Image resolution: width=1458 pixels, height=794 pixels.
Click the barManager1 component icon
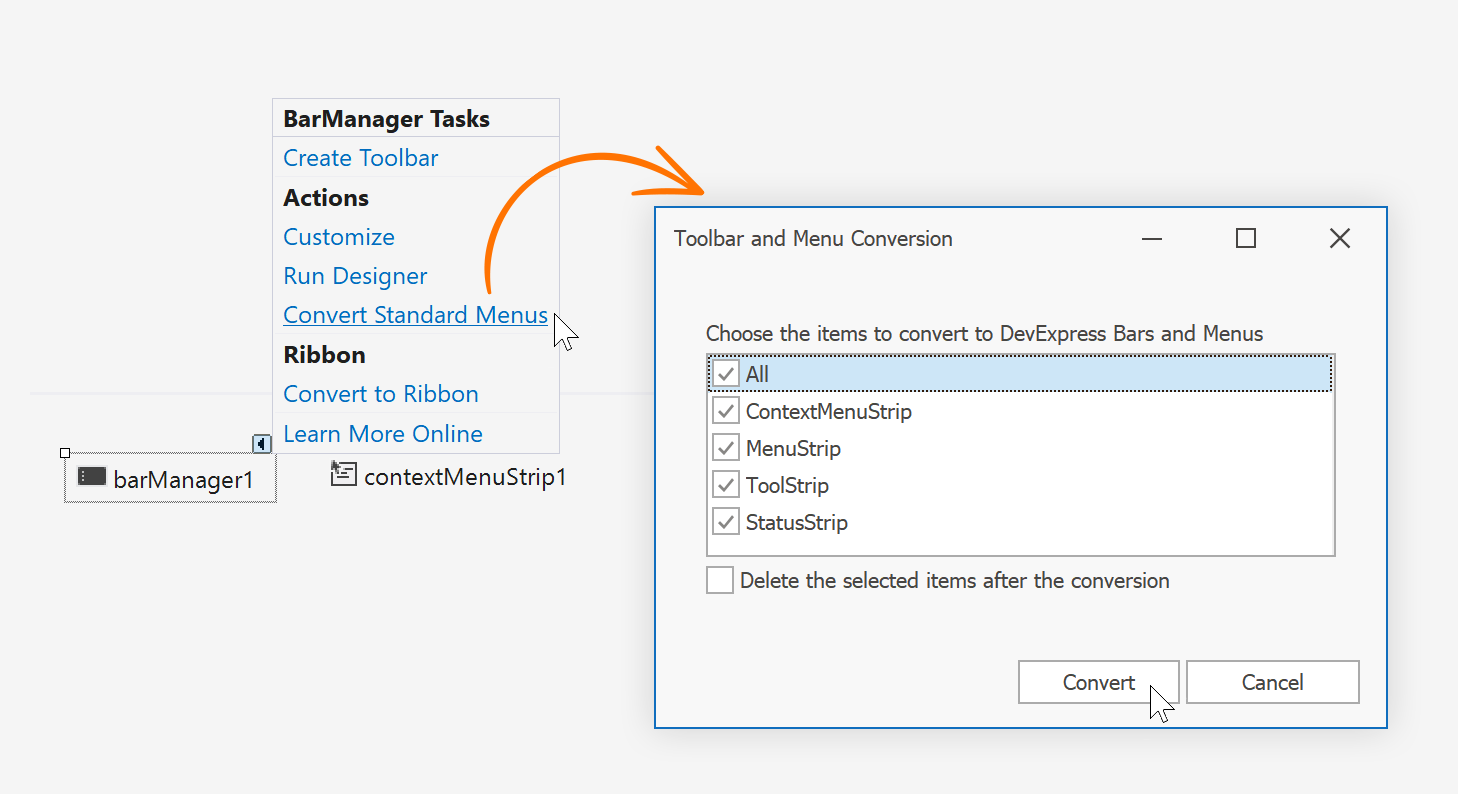coord(92,477)
